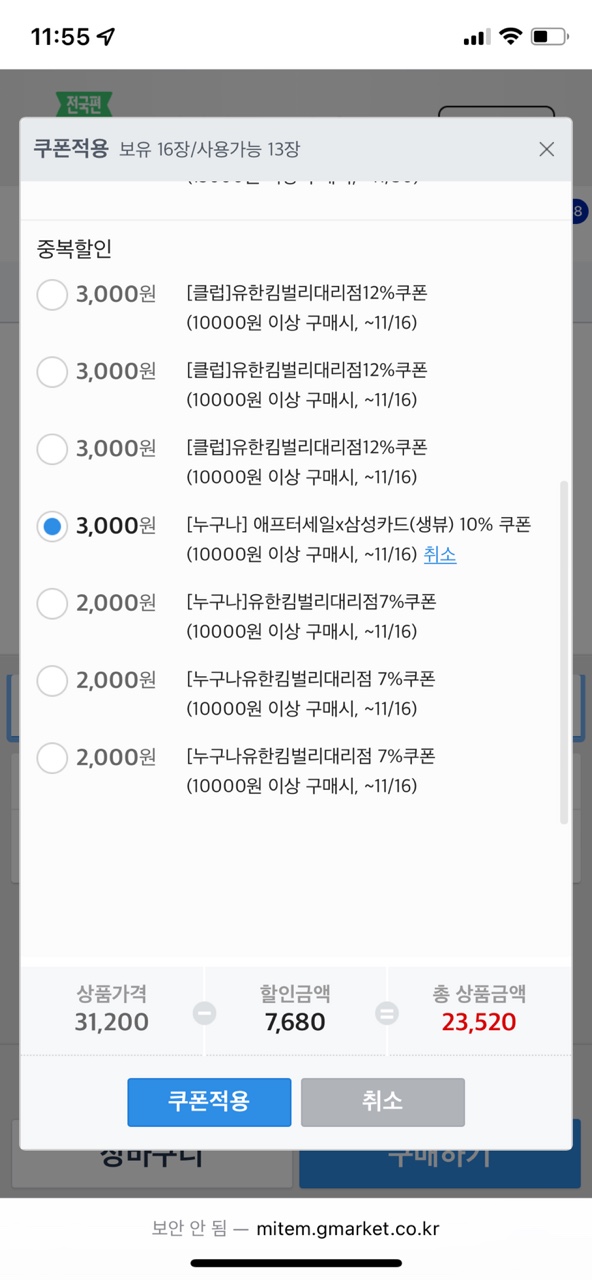Select first 3,000원 클럽 12% coupon radio
The image size is (592, 1280).
coord(52,295)
